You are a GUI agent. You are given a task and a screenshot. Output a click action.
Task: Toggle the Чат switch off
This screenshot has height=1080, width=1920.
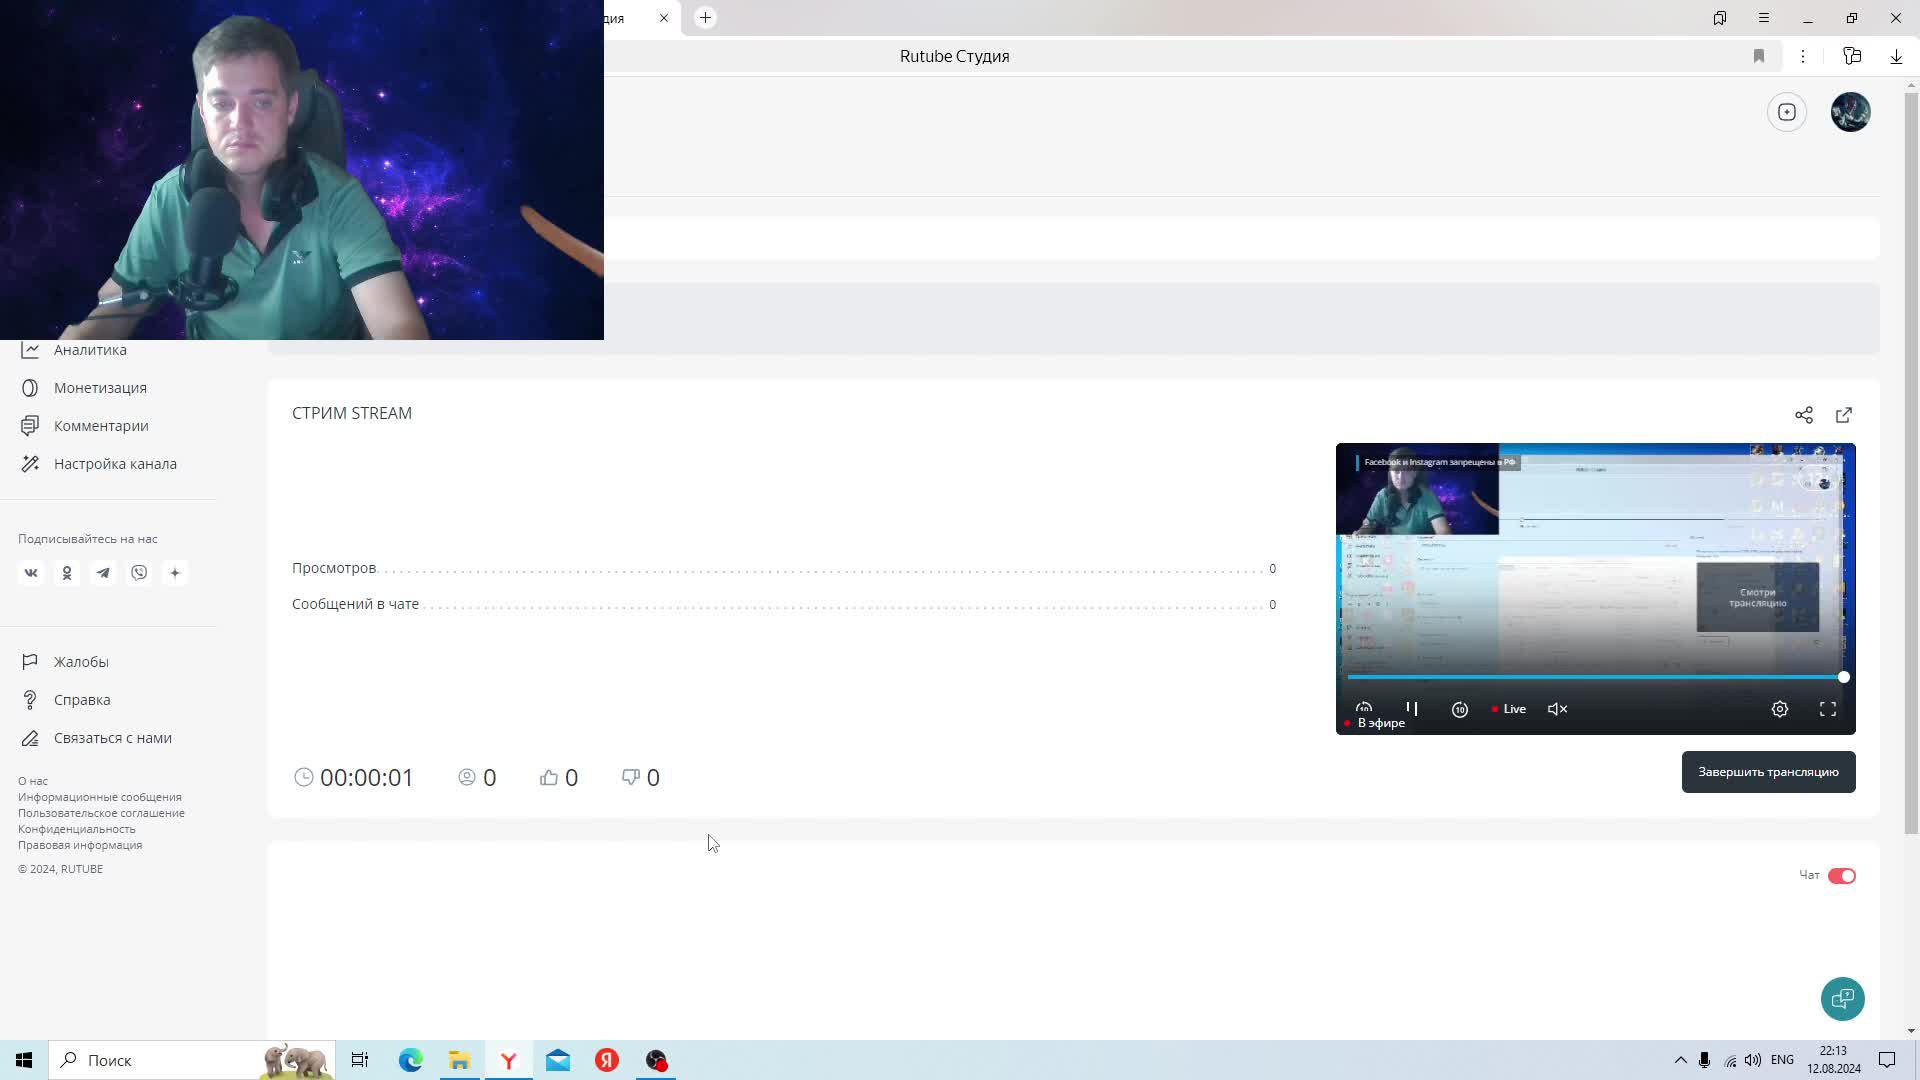point(1841,876)
